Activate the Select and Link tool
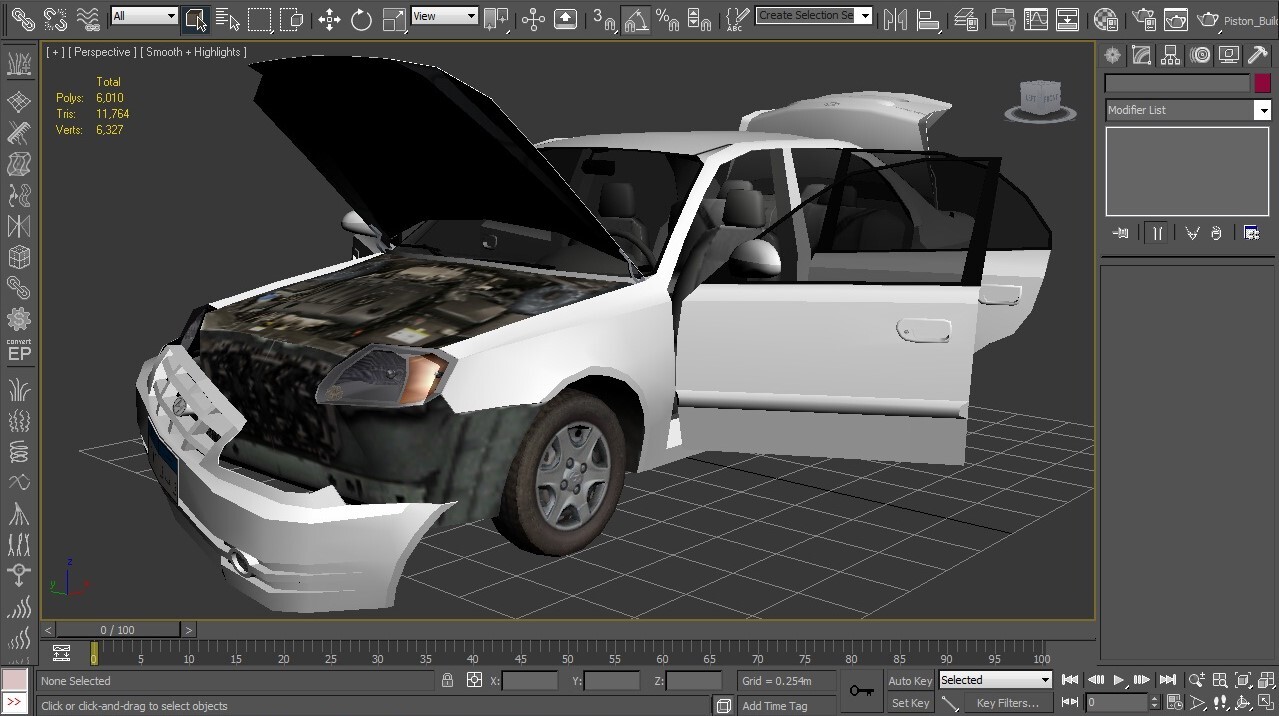The width and height of the screenshot is (1279, 716). point(21,19)
